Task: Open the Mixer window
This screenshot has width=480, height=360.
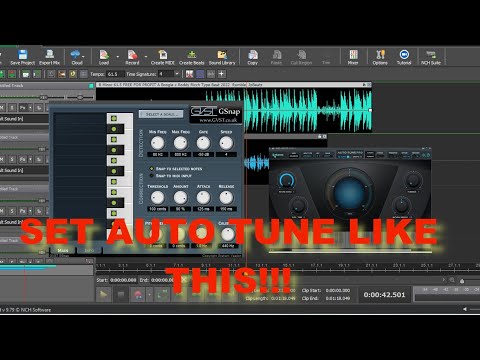Action: [353, 57]
